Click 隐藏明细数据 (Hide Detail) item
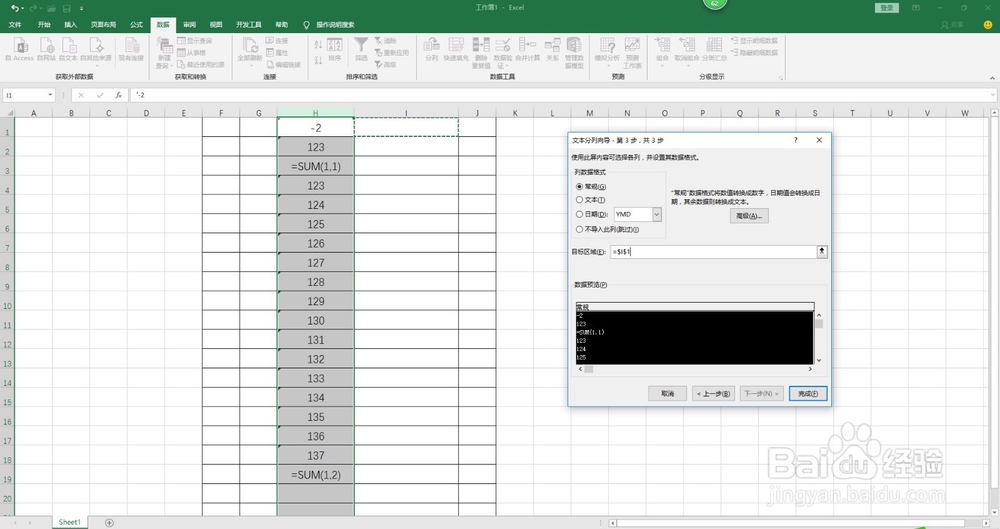1000x529 pixels. 754,52
